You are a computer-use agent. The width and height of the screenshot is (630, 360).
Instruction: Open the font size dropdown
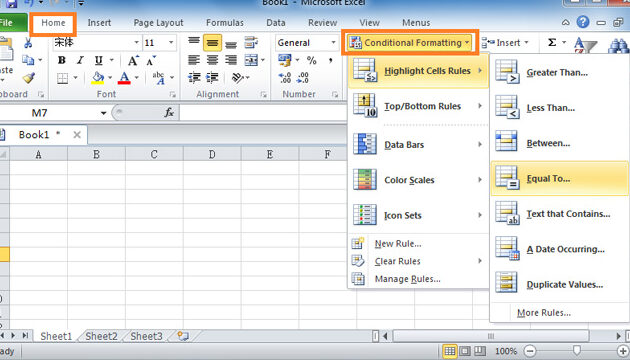click(x=171, y=42)
